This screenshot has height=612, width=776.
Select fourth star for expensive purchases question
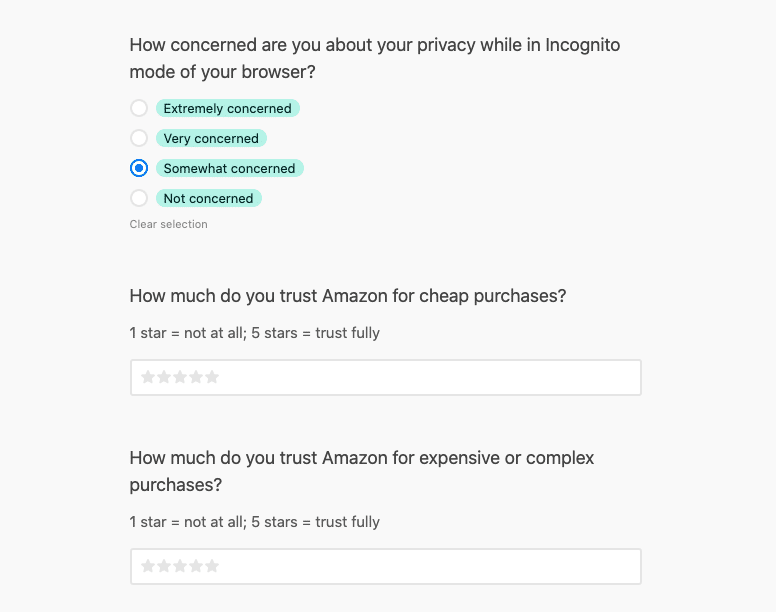click(196, 566)
